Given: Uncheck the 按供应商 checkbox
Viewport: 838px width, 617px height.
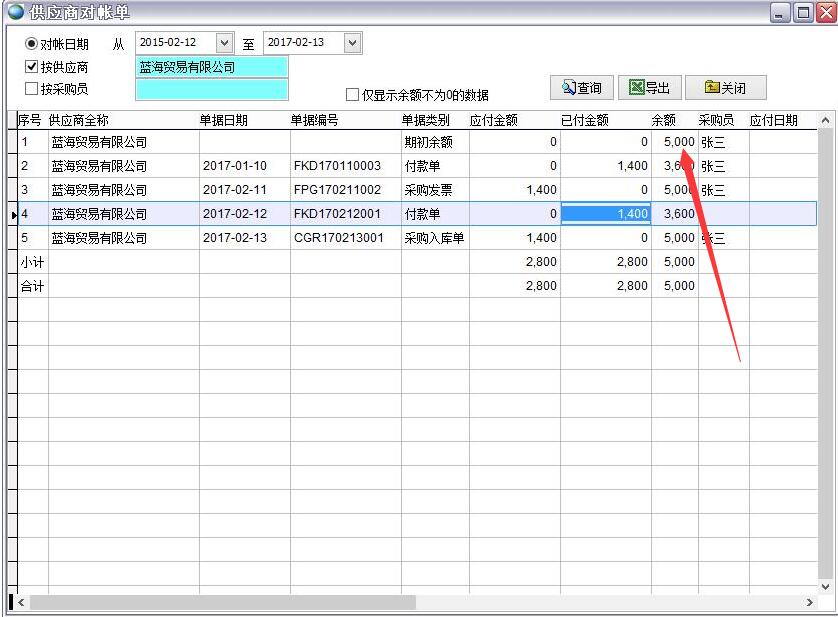Looking at the screenshot, I should 31,67.
